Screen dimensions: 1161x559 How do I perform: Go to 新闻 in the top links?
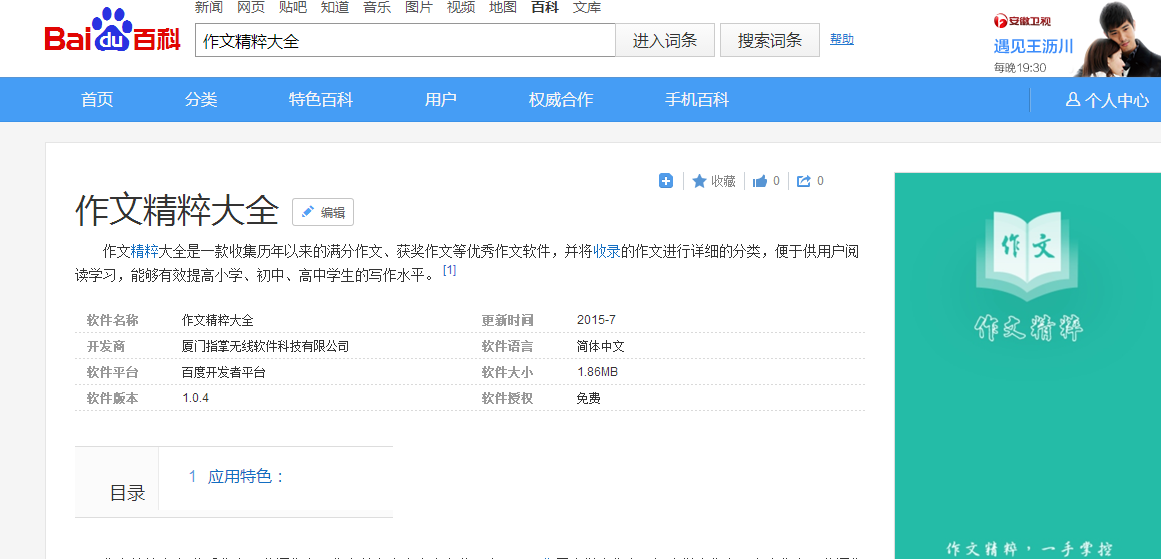point(209,7)
